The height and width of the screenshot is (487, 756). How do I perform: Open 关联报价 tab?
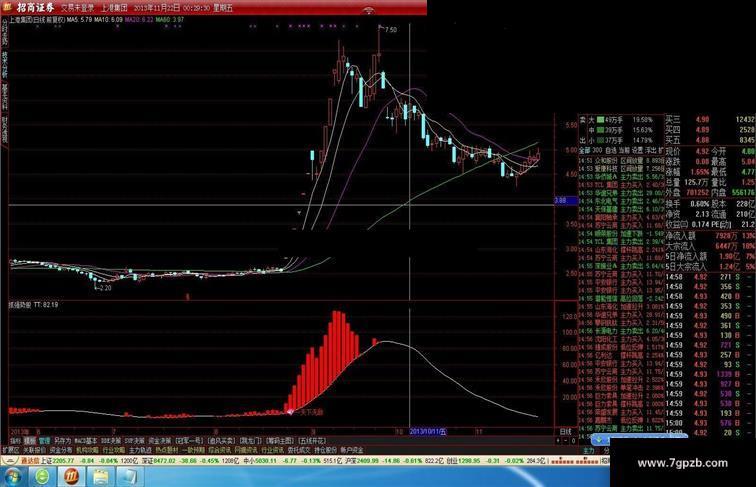[35, 450]
